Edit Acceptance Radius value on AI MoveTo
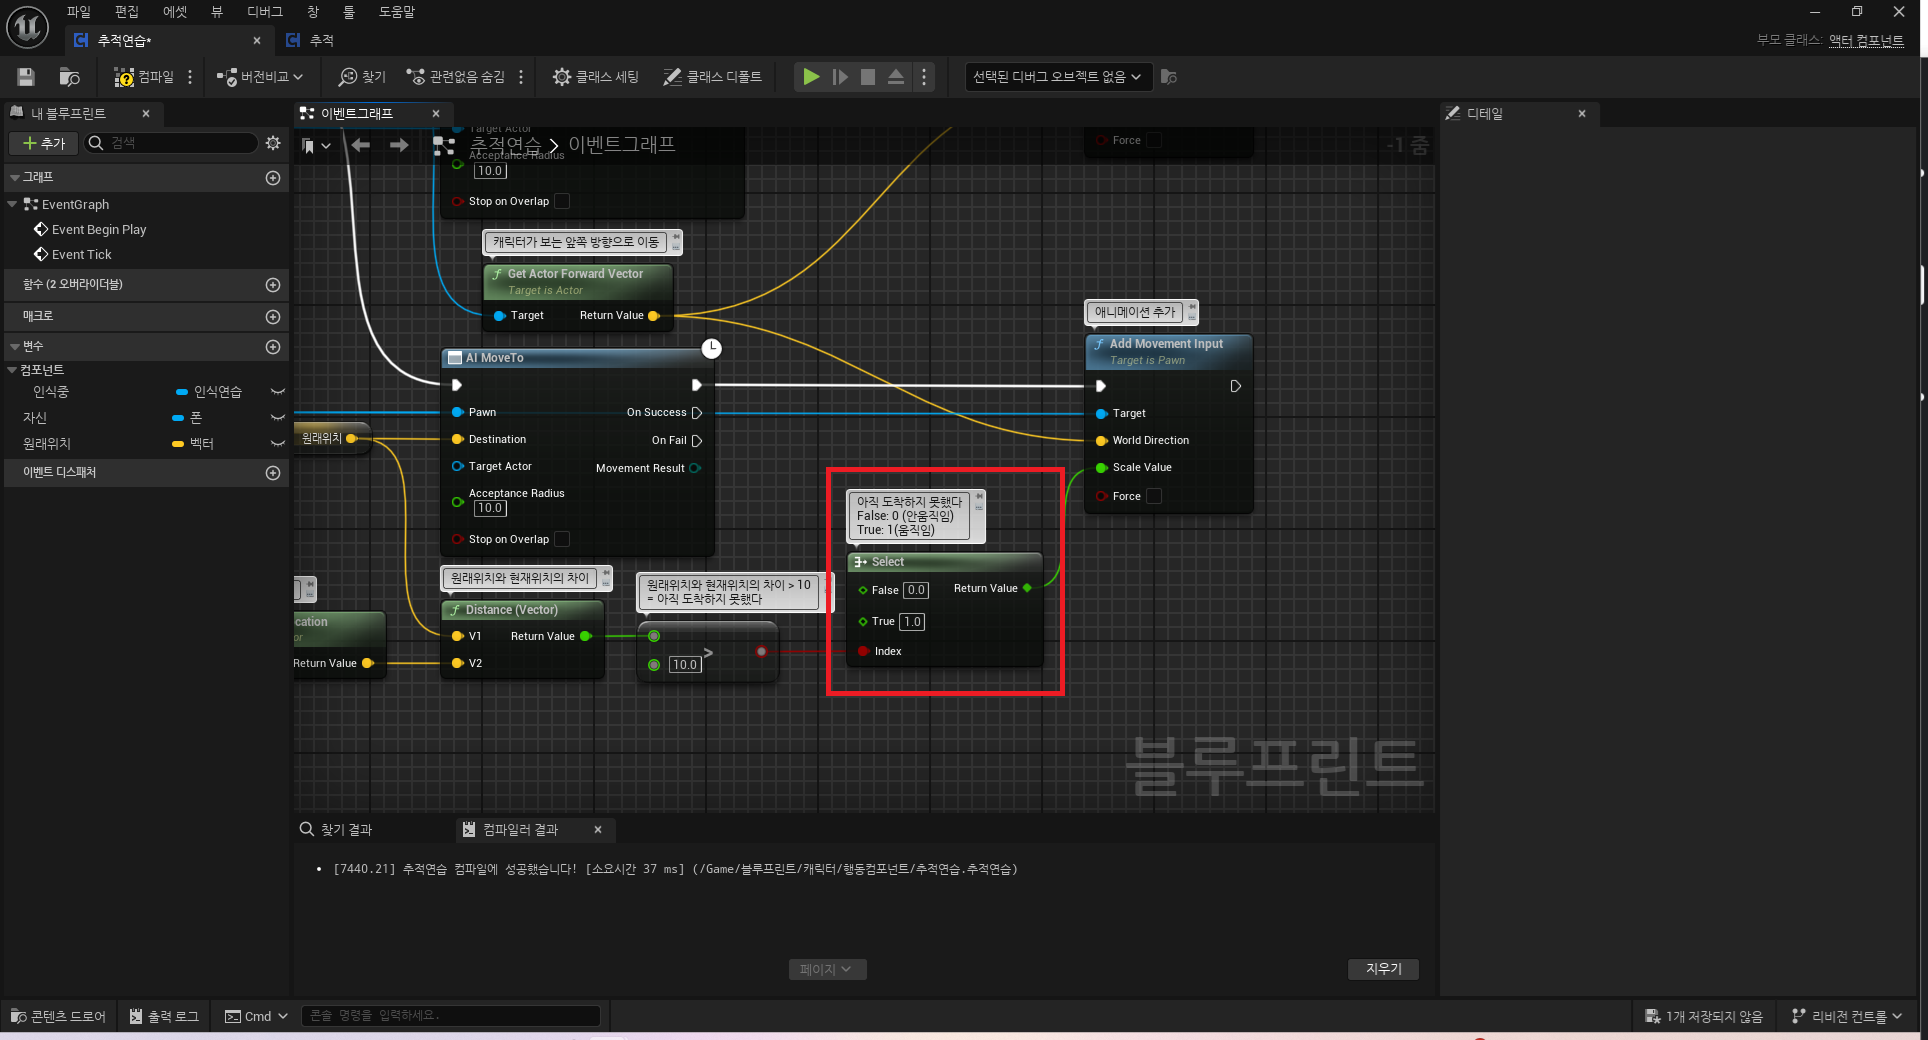Screen dimensions: 1928x1040 (x=490, y=508)
